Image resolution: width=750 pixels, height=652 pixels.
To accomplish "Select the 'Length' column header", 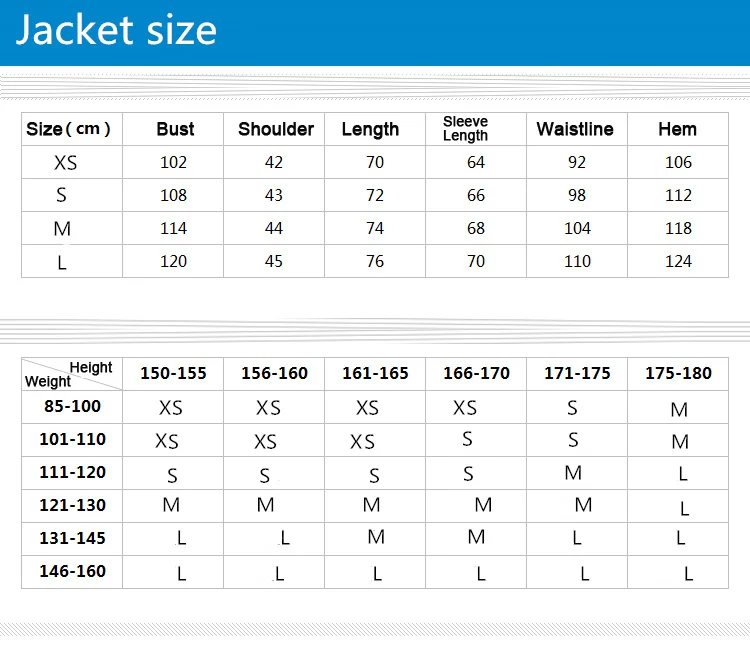I will (370, 130).
